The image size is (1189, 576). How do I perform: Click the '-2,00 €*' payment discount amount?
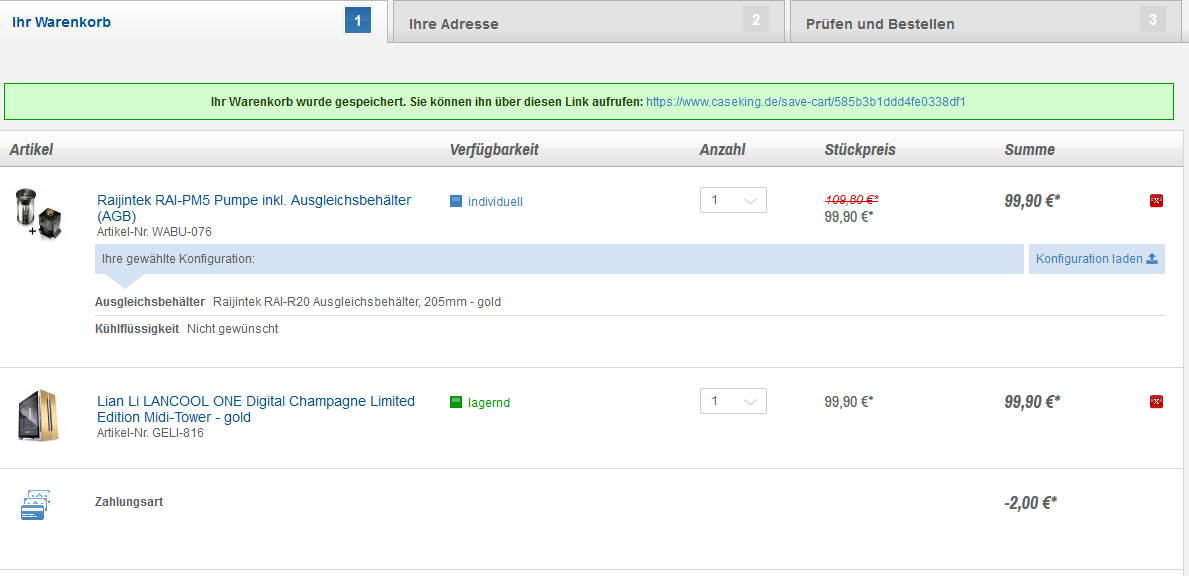click(1031, 502)
